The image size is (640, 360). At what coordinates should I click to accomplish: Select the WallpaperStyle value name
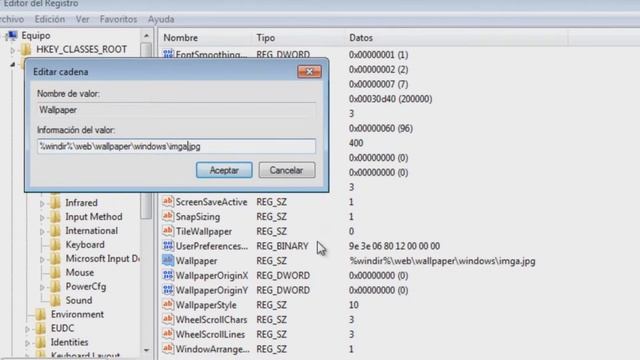click(206, 305)
